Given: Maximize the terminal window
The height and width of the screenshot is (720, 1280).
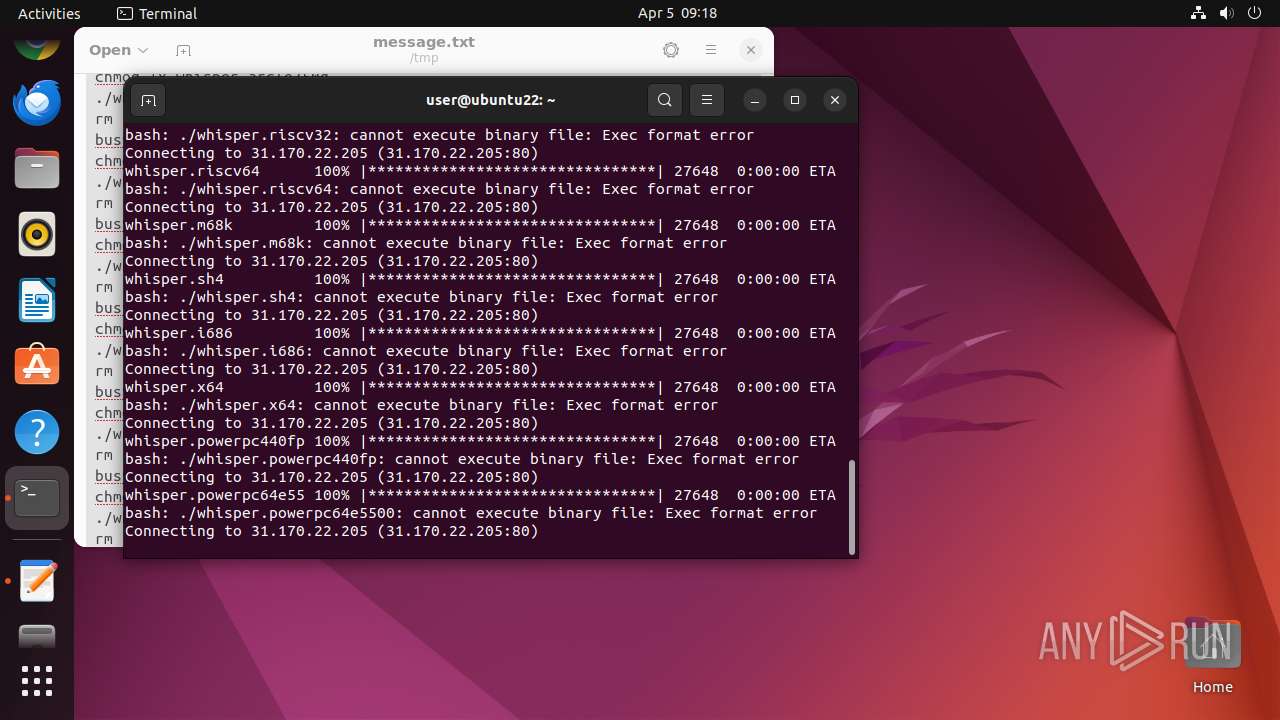Looking at the screenshot, I should 795,100.
